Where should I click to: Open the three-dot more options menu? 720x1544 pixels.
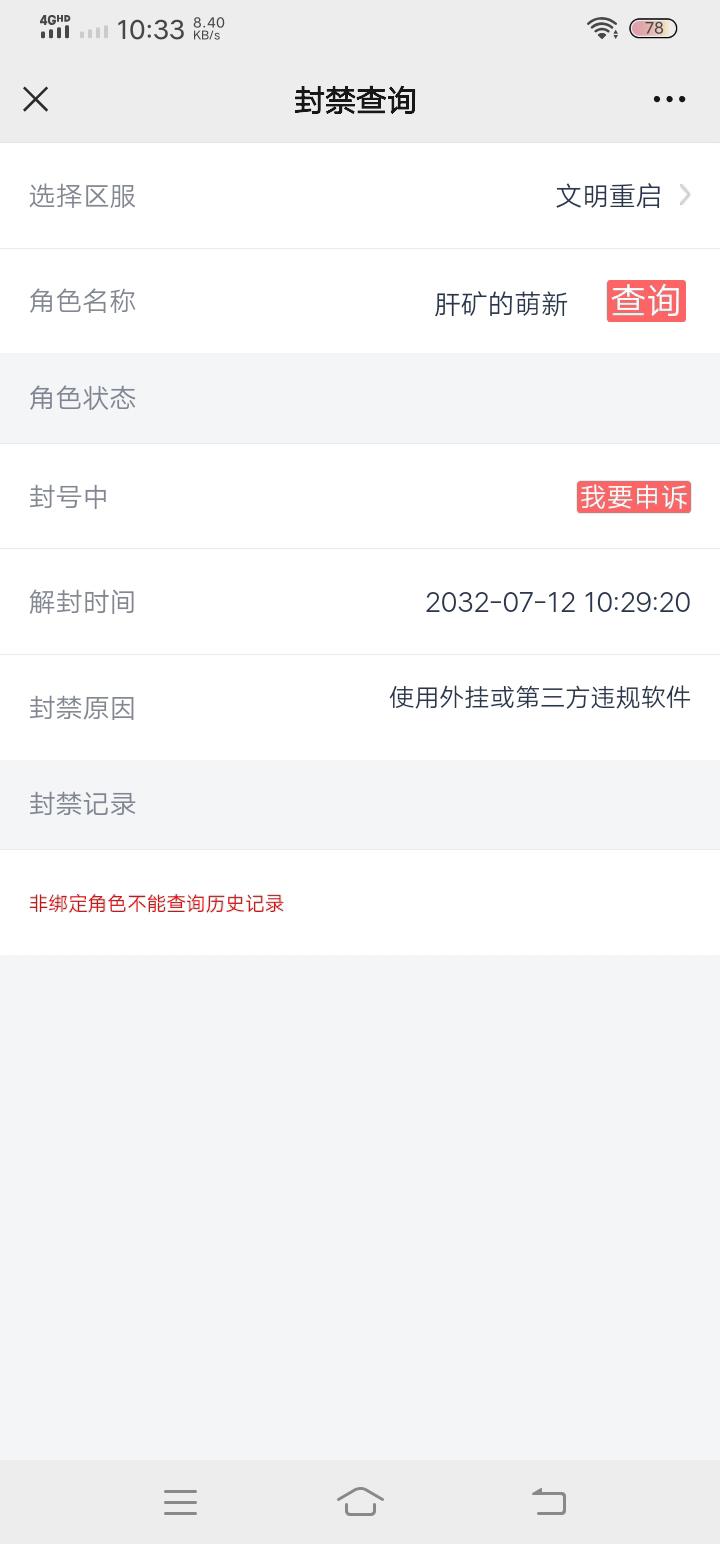click(669, 99)
